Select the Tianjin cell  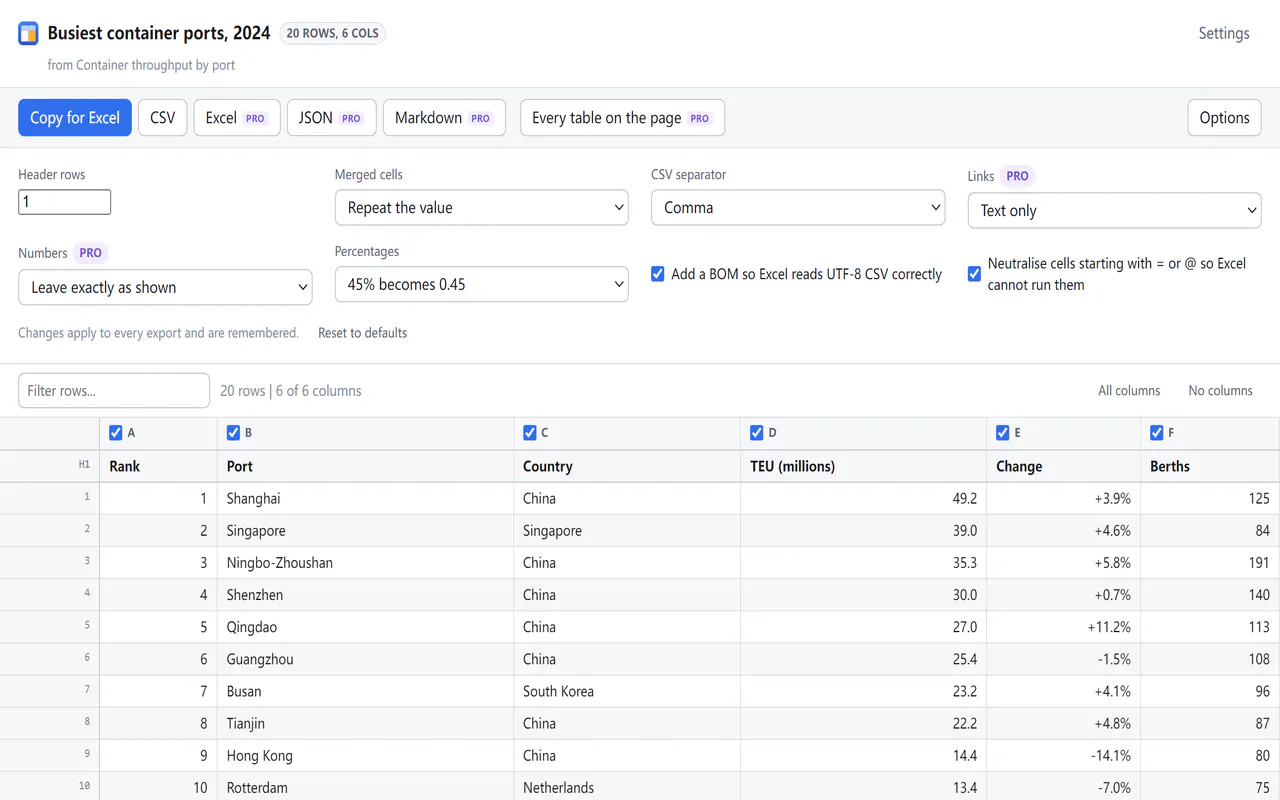click(365, 723)
